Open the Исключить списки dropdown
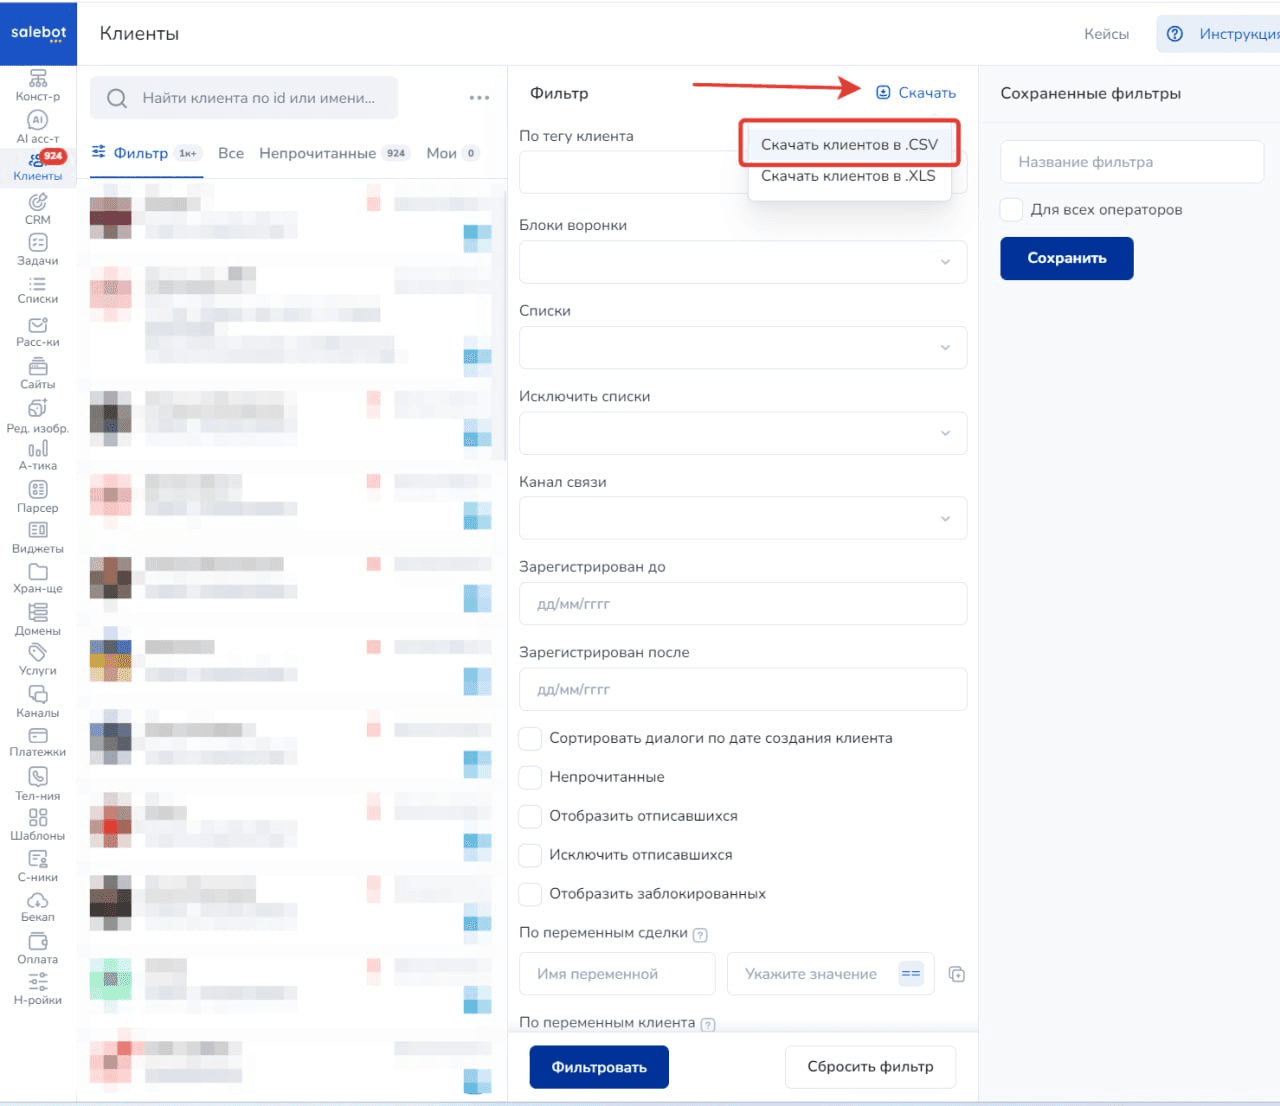This screenshot has width=1280, height=1106. (742, 433)
